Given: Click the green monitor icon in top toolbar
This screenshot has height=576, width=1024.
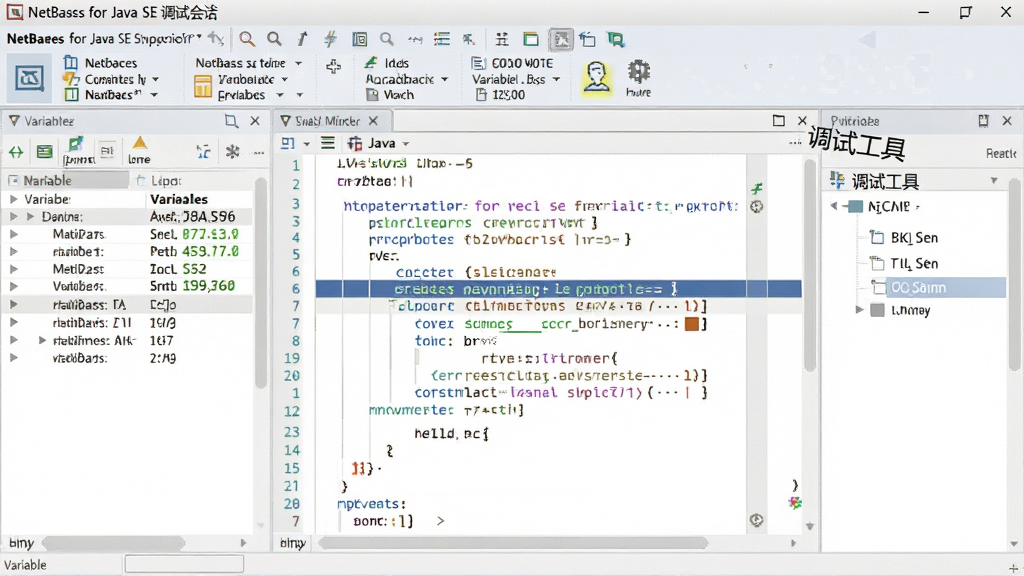Looking at the screenshot, I should click(x=615, y=39).
